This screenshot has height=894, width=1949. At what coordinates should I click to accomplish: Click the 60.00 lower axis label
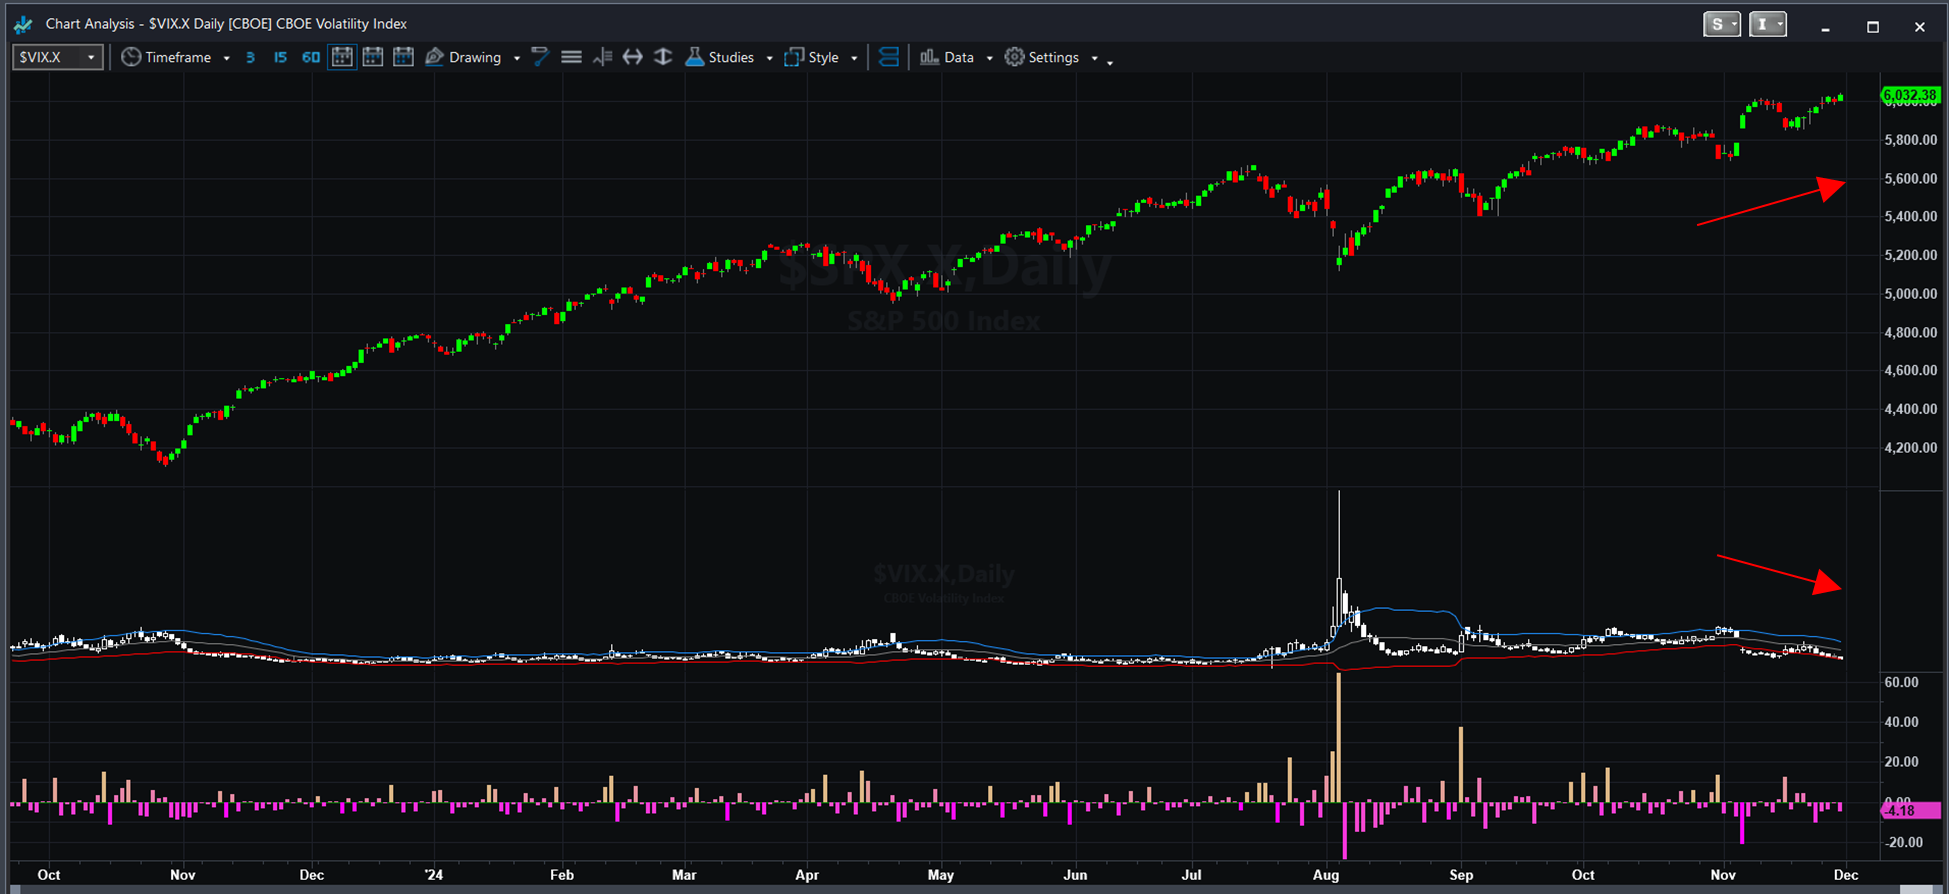point(1901,682)
